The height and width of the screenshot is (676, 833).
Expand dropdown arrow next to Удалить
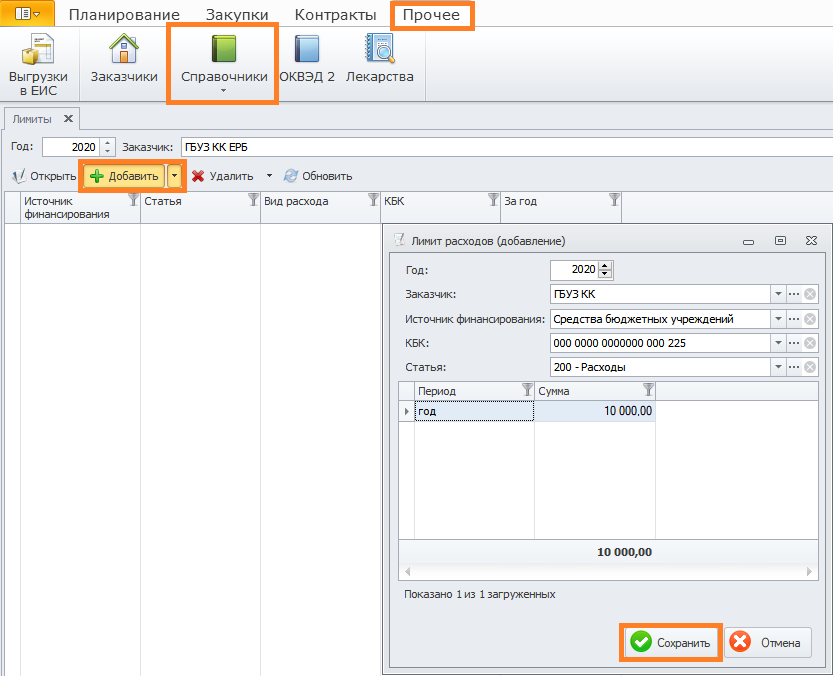(x=269, y=176)
